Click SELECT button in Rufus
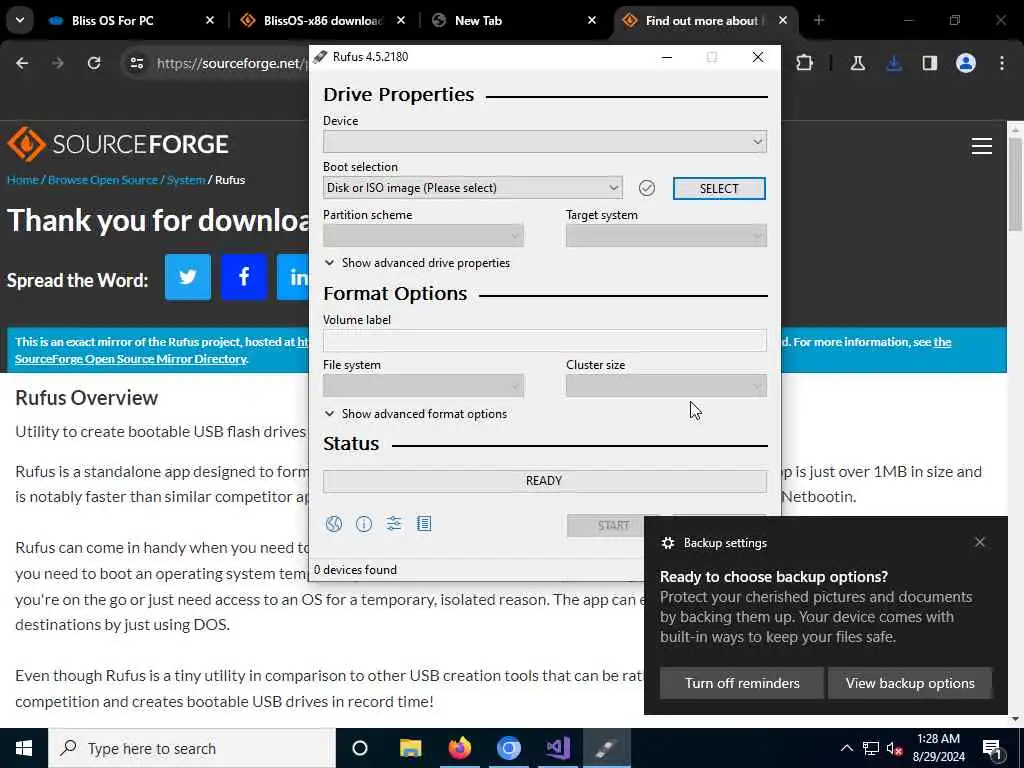 (x=719, y=189)
